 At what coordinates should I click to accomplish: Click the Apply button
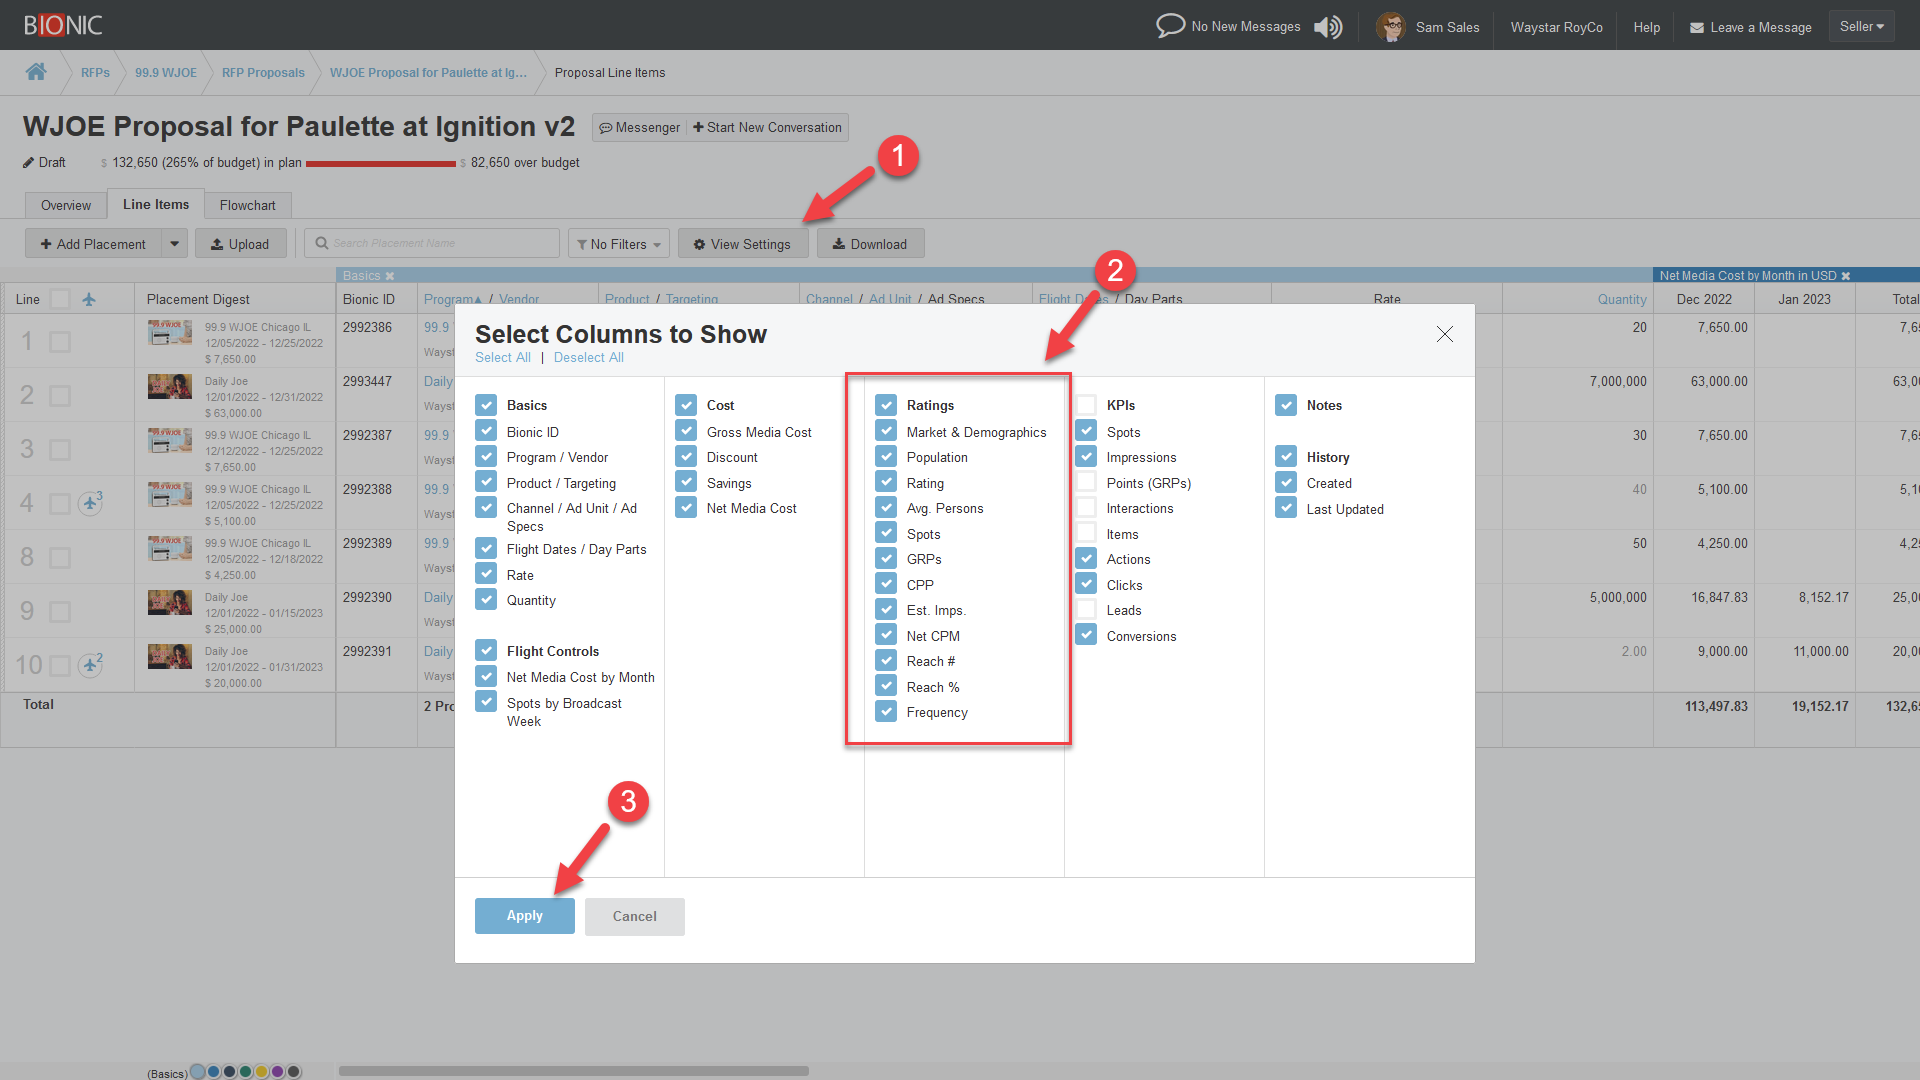[524, 916]
